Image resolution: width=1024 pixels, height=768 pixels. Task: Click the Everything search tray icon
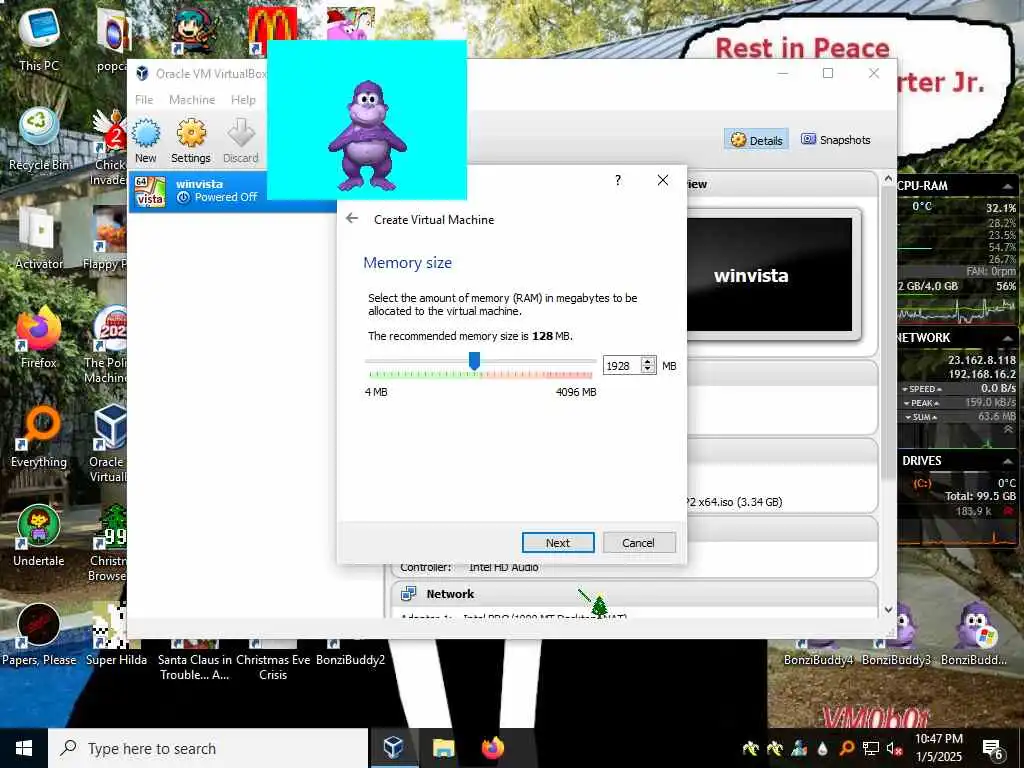(x=846, y=748)
